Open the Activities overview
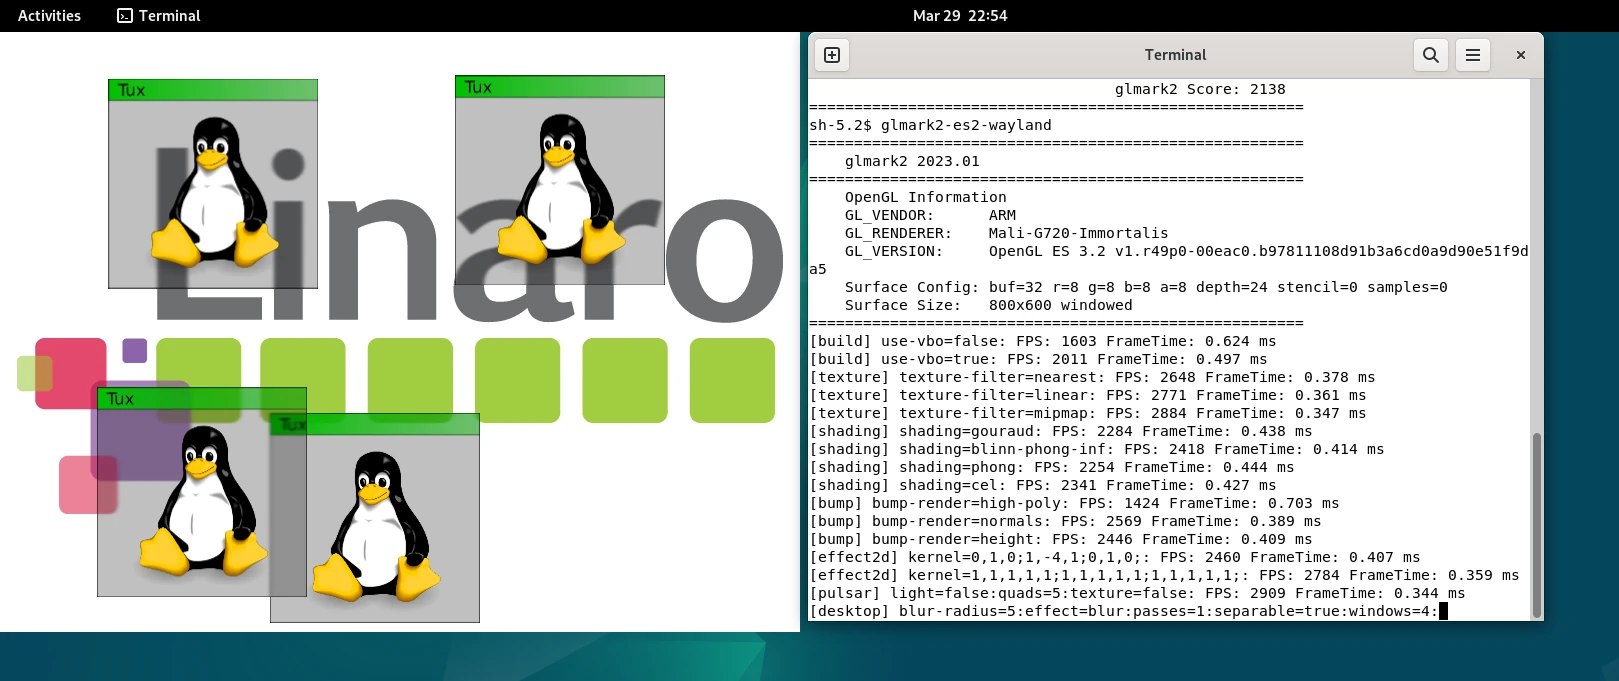 (49, 16)
